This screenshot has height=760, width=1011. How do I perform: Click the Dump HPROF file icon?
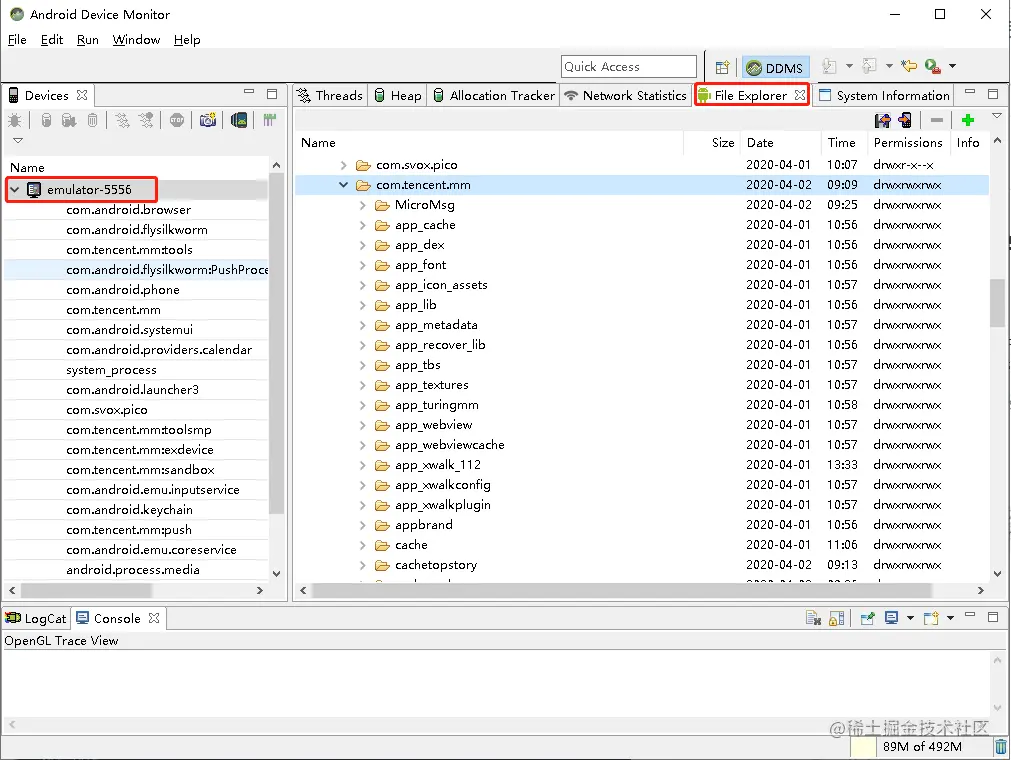click(69, 120)
